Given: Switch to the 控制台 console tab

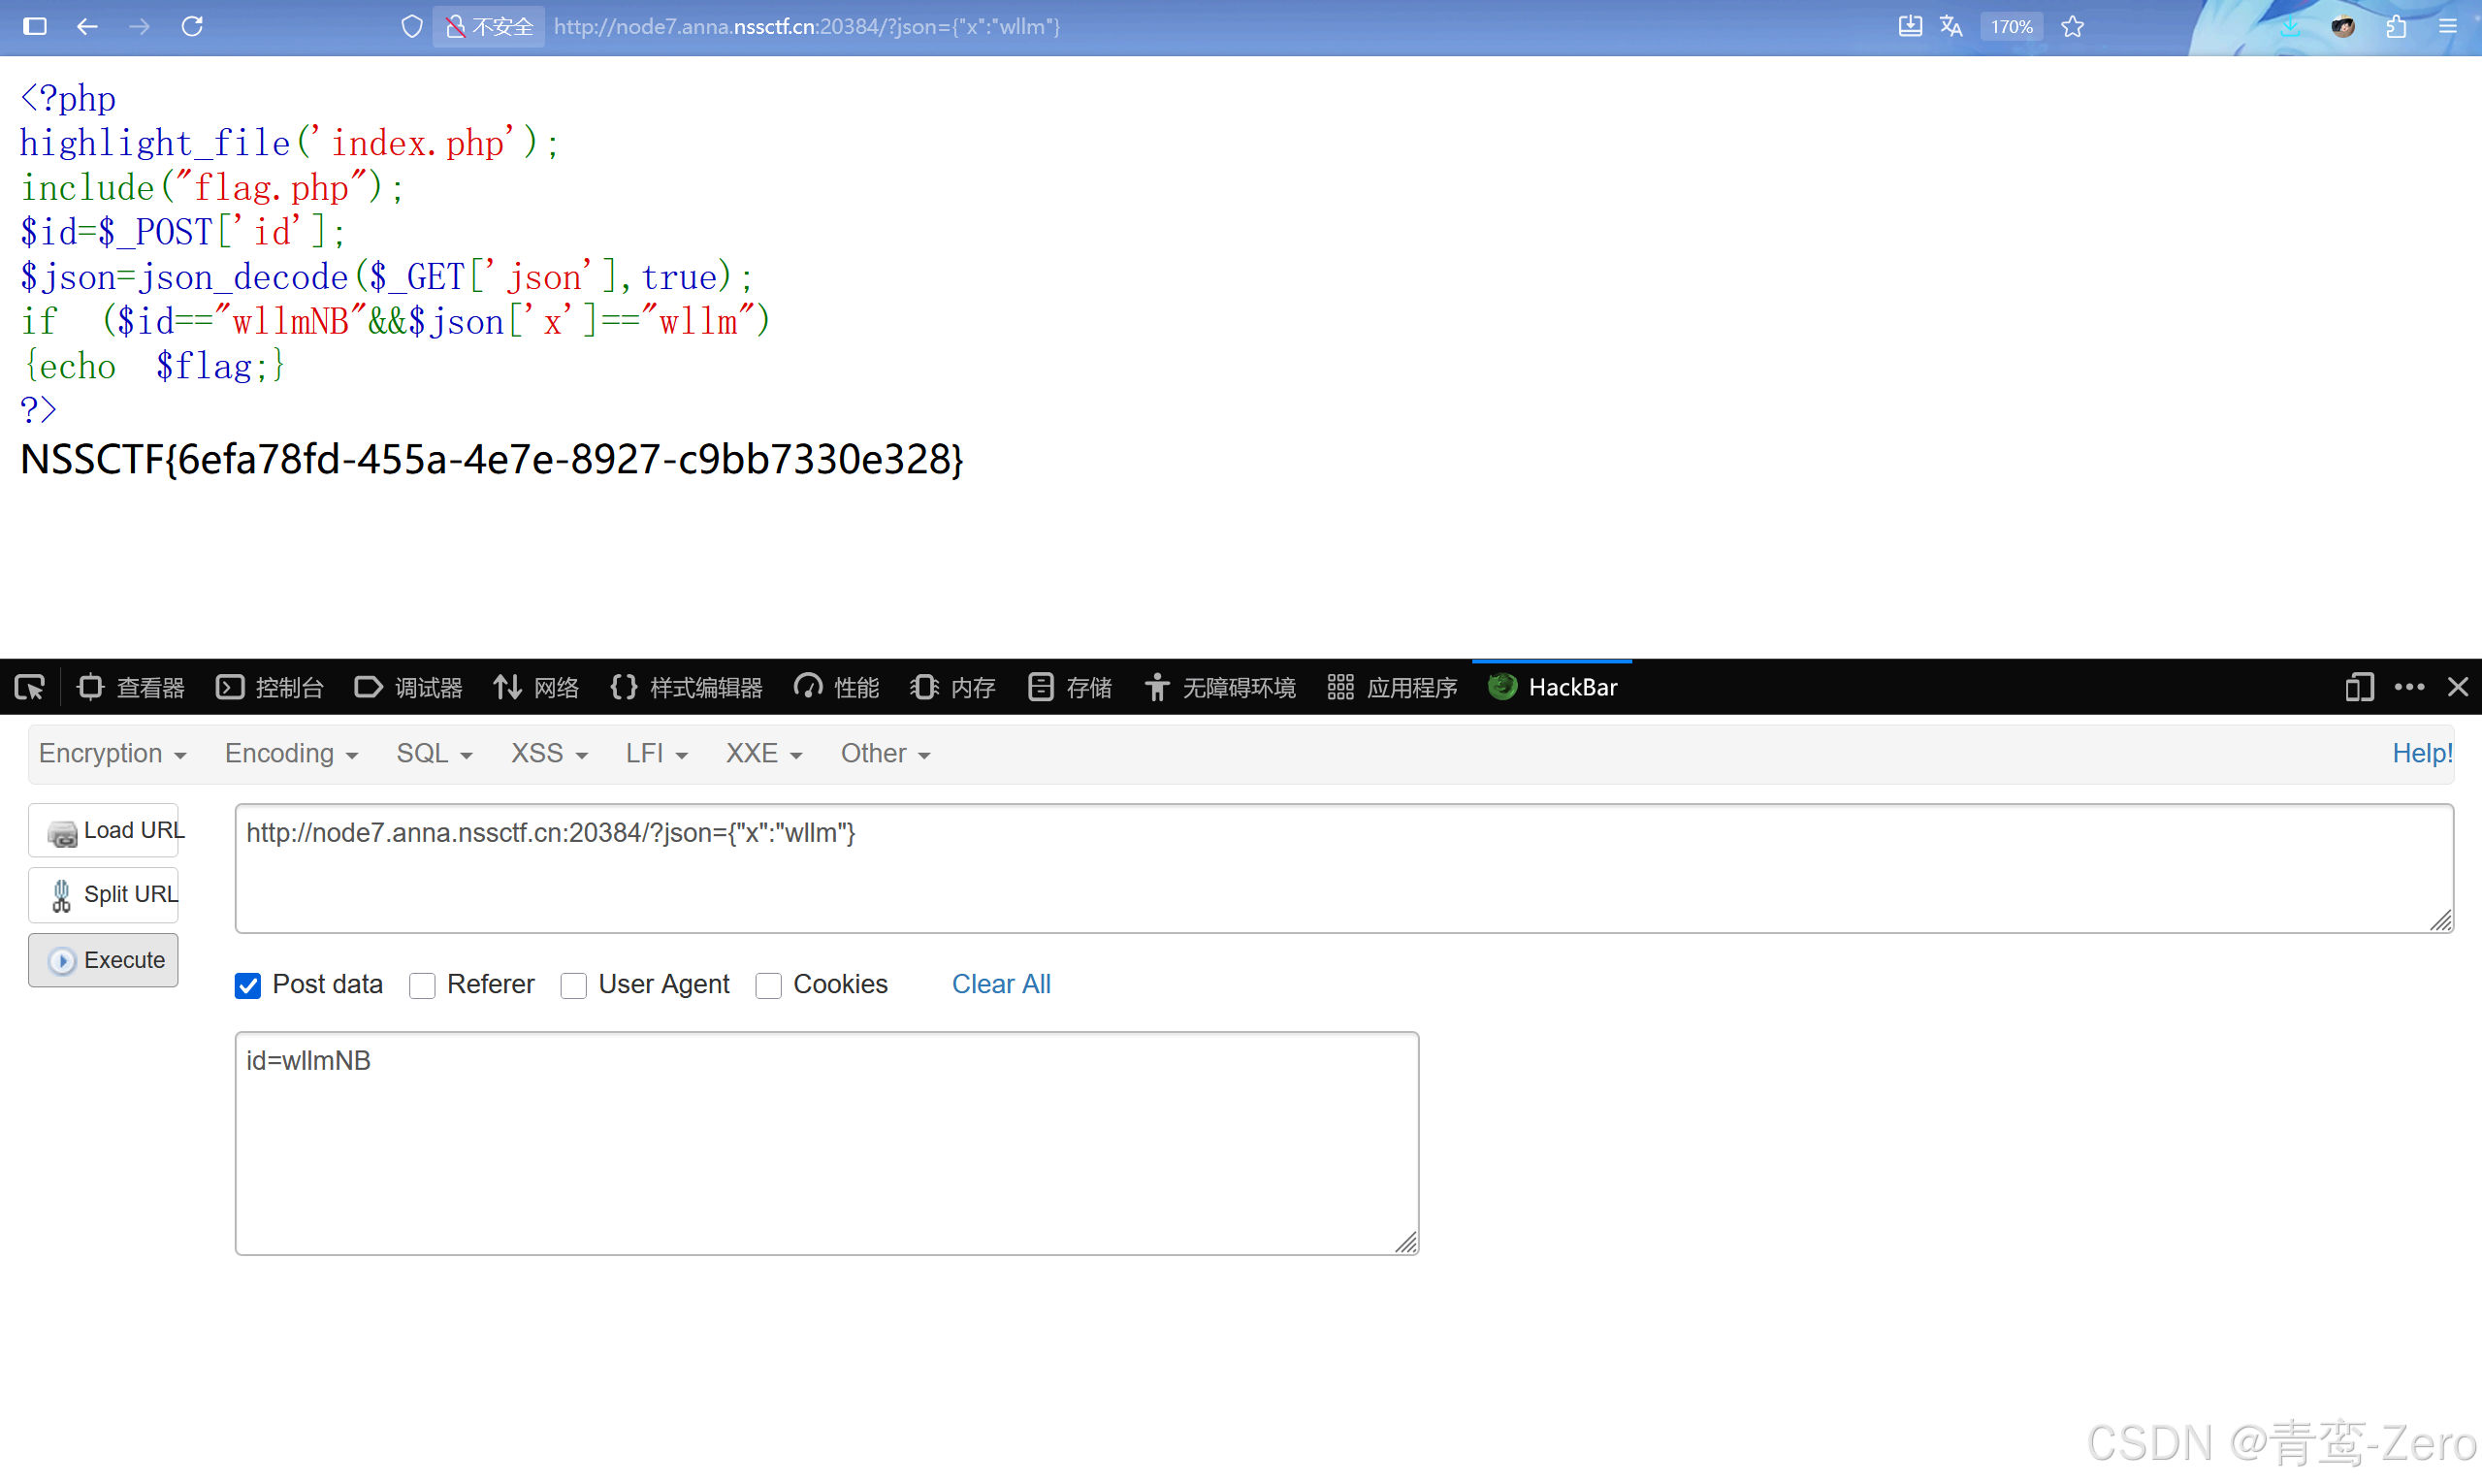Looking at the screenshot, I should tap(270, 687).
